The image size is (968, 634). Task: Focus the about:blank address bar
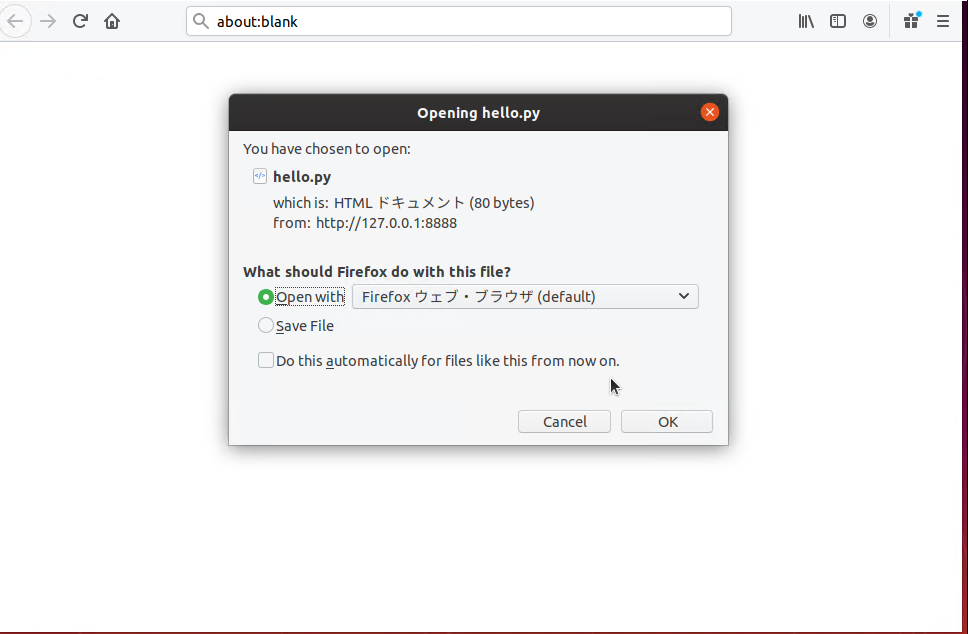[x=459, y=22]
